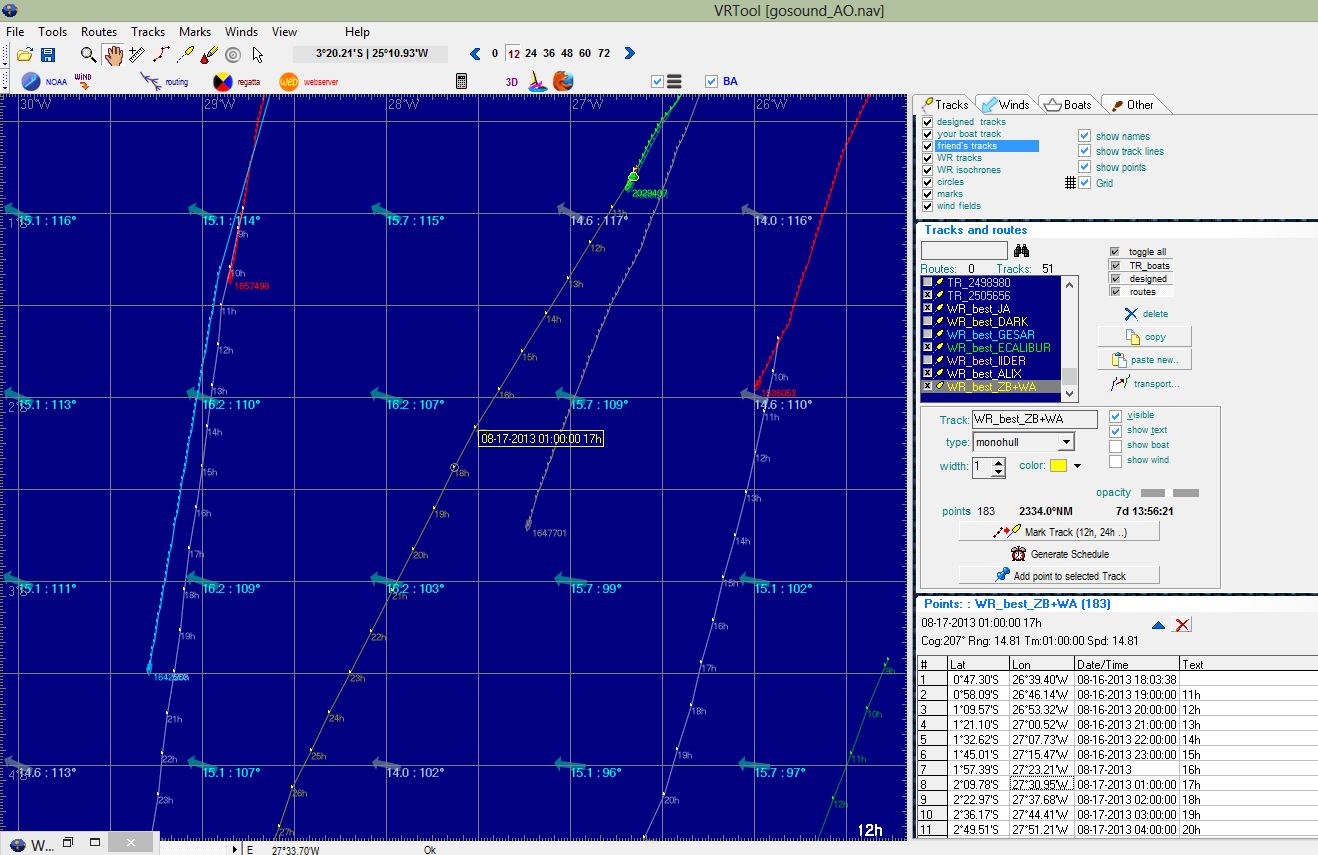Increase width with stepper up arrow
The height and width of the screenshot is (855, 1318).
tap(998, 461)
